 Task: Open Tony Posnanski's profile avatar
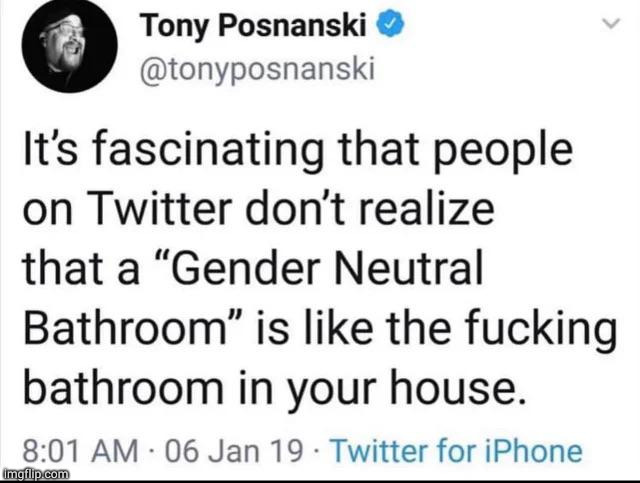tap(69, 45)
